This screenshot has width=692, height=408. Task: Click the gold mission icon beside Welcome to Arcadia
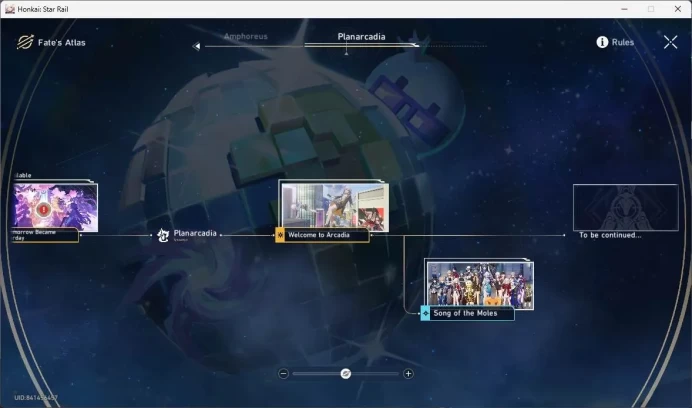coord(280,235)
